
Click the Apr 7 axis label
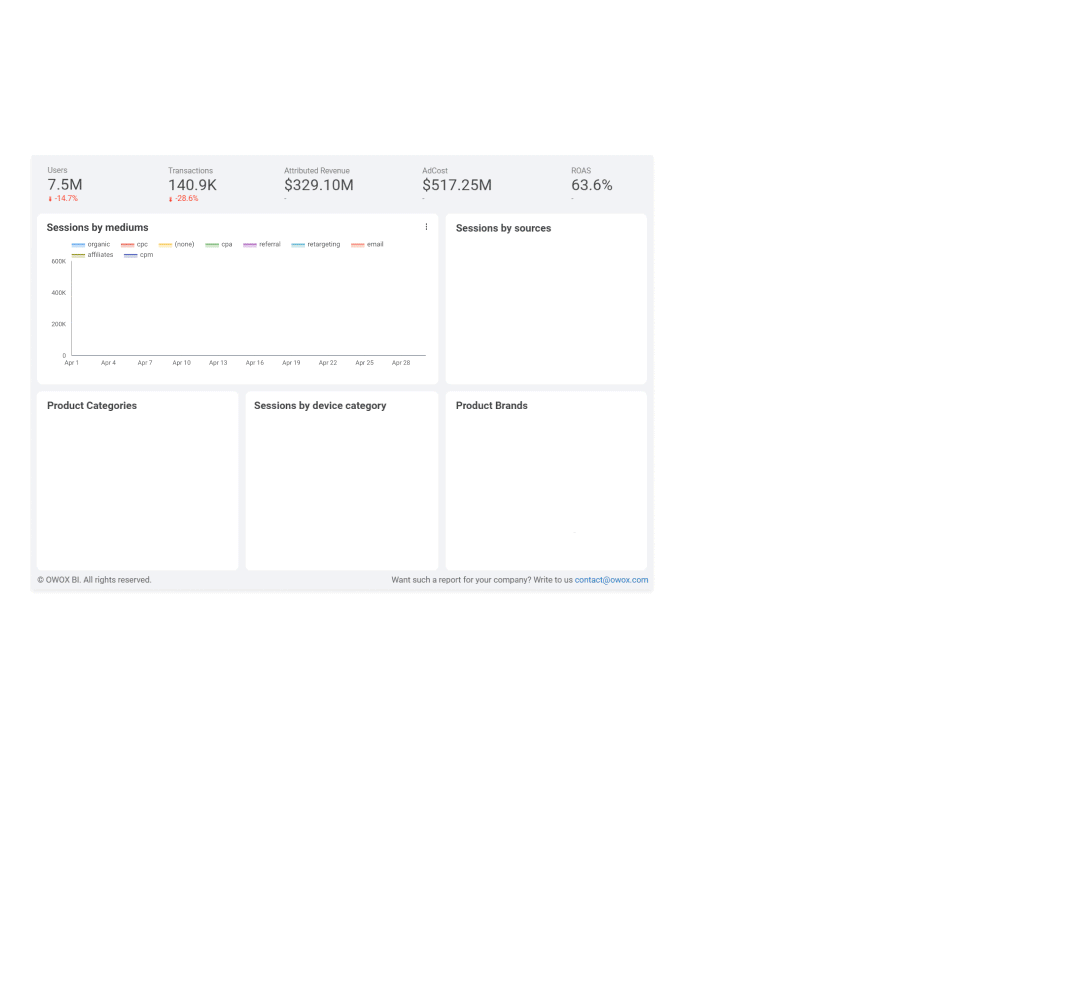pyautogui.click(x=145, y=363)
